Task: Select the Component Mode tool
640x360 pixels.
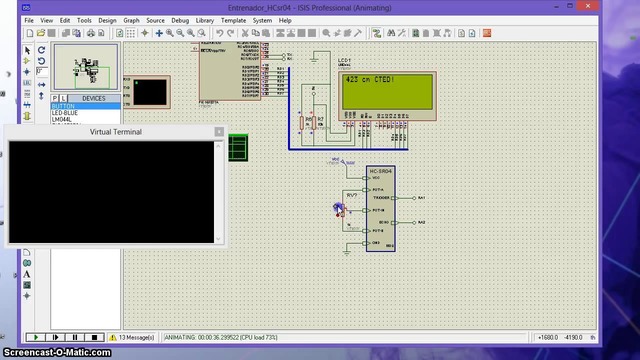Action: (x=27, y=61)
